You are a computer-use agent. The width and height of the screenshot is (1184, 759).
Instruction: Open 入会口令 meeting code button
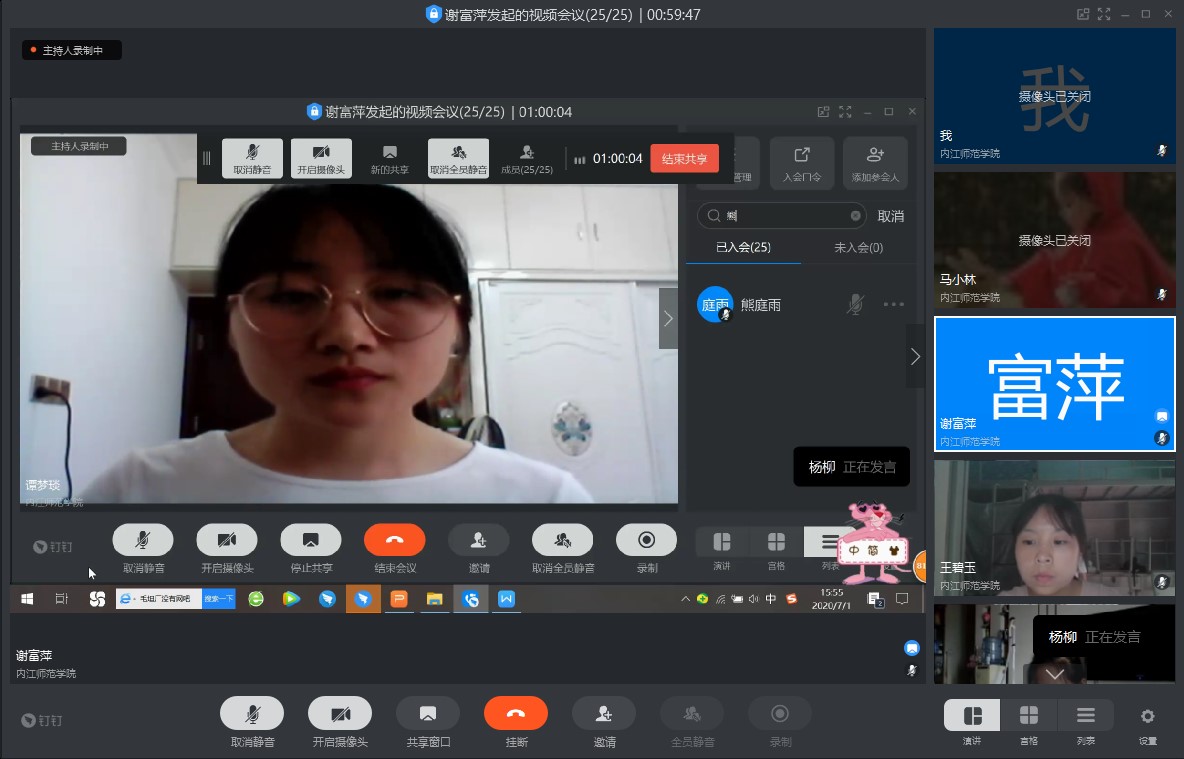click(x=802, y=163)
